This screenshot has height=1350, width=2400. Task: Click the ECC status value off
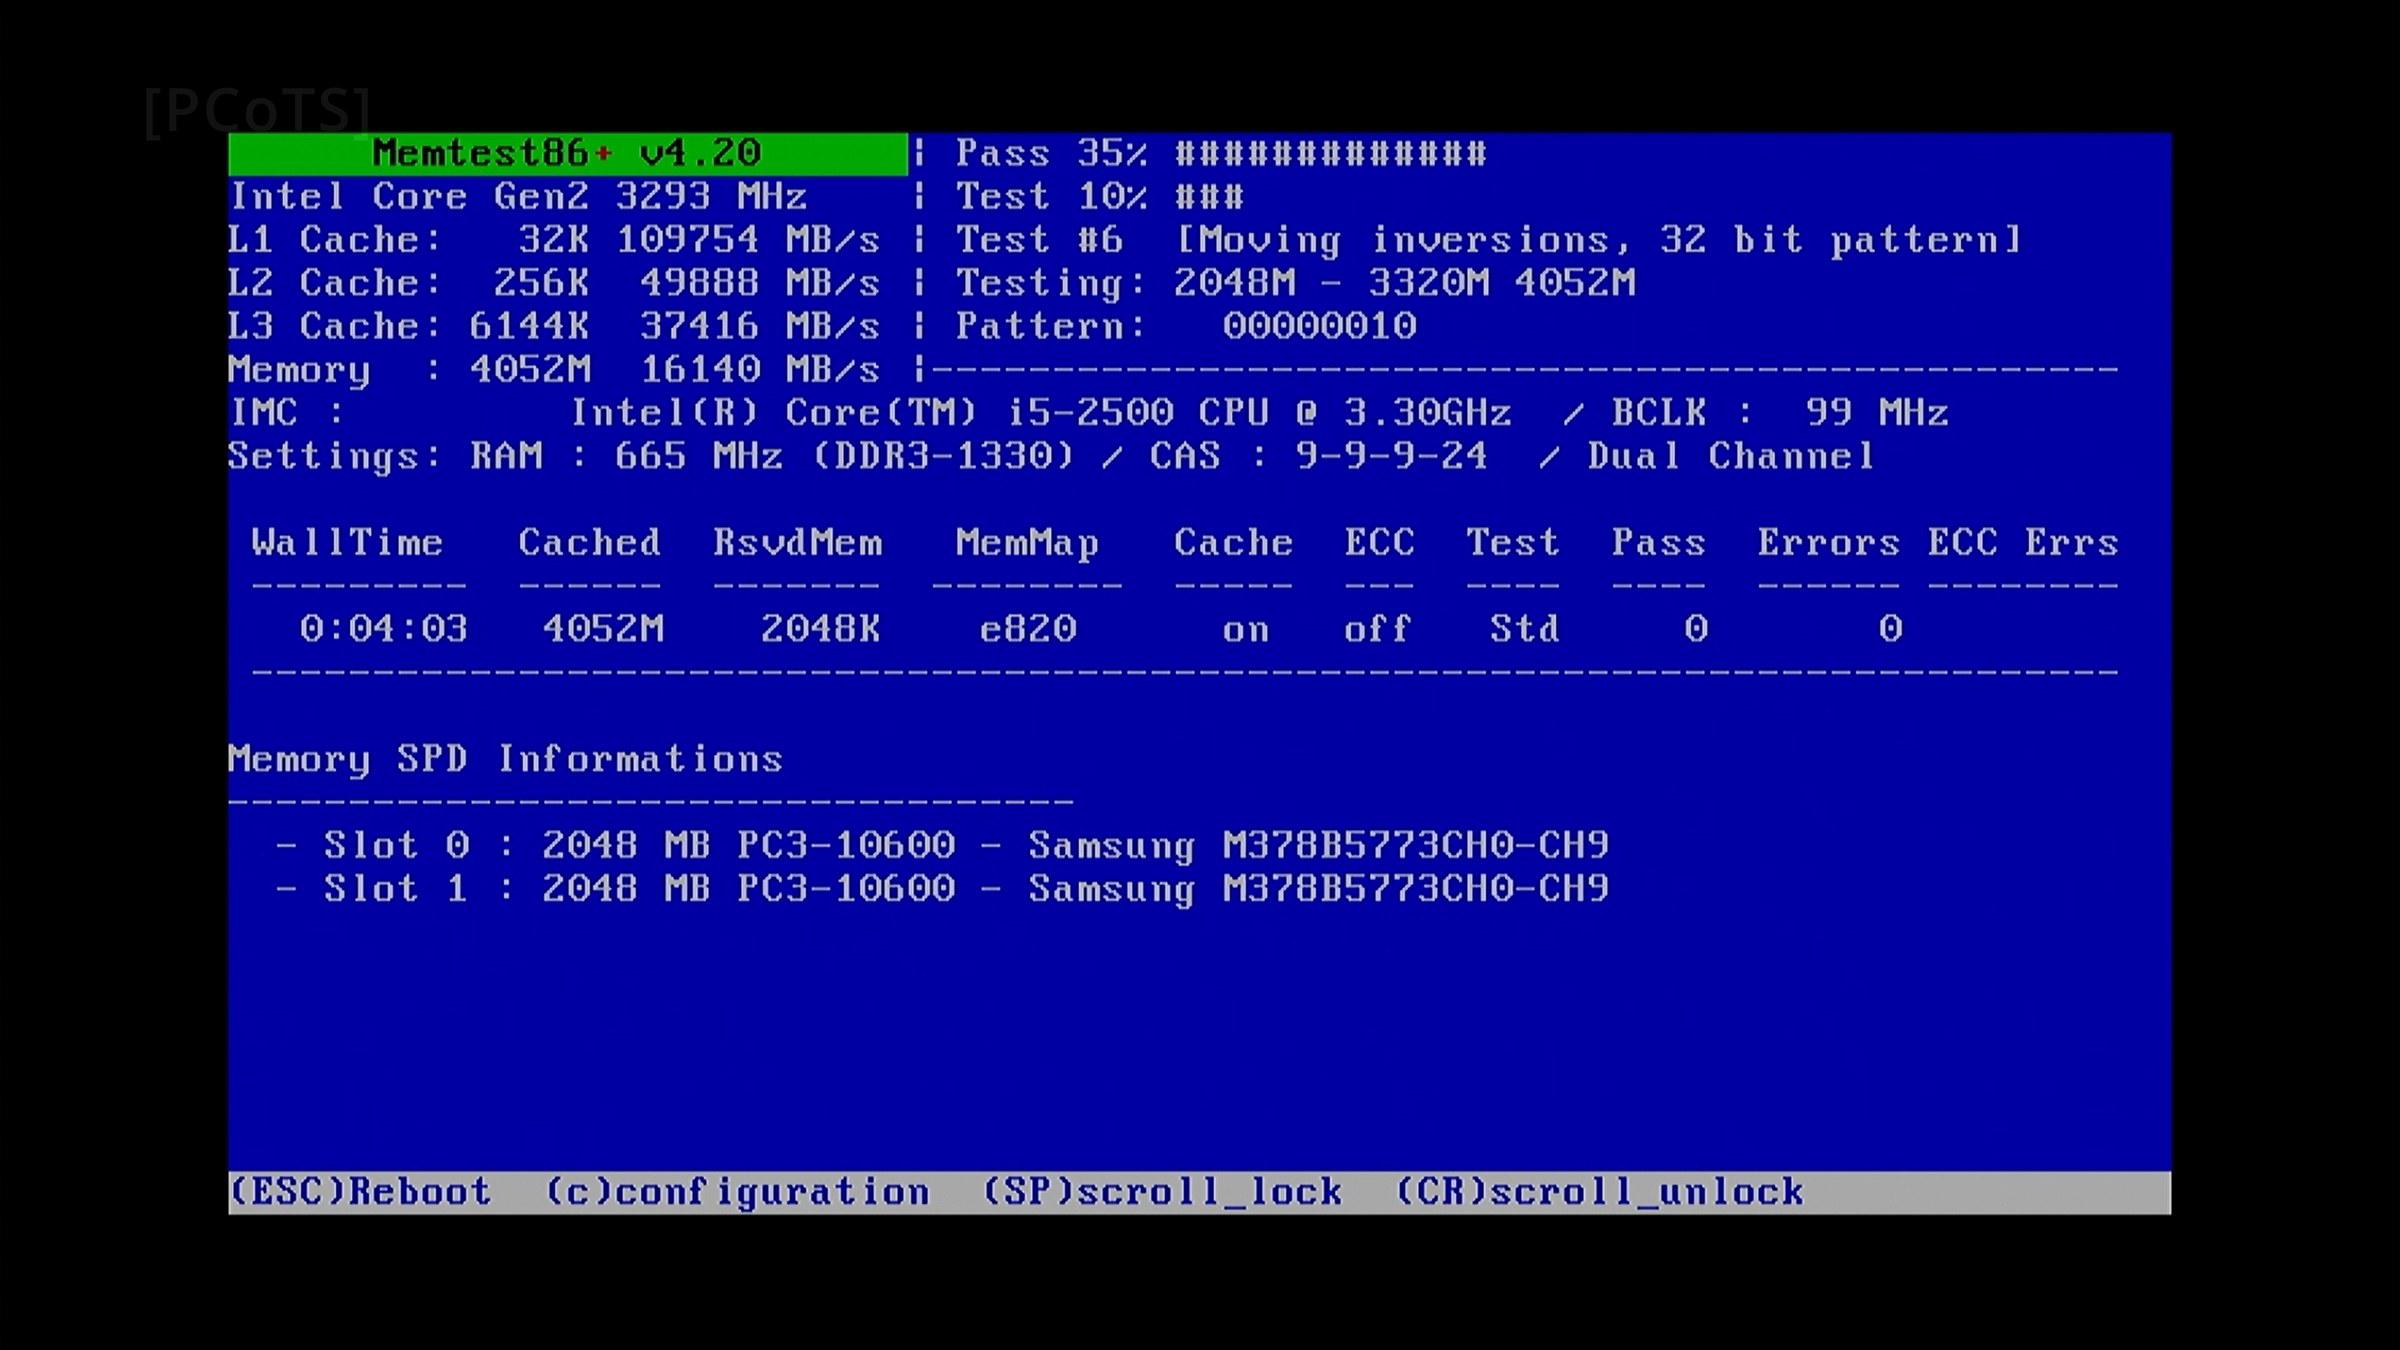(x=1377, y=629)
